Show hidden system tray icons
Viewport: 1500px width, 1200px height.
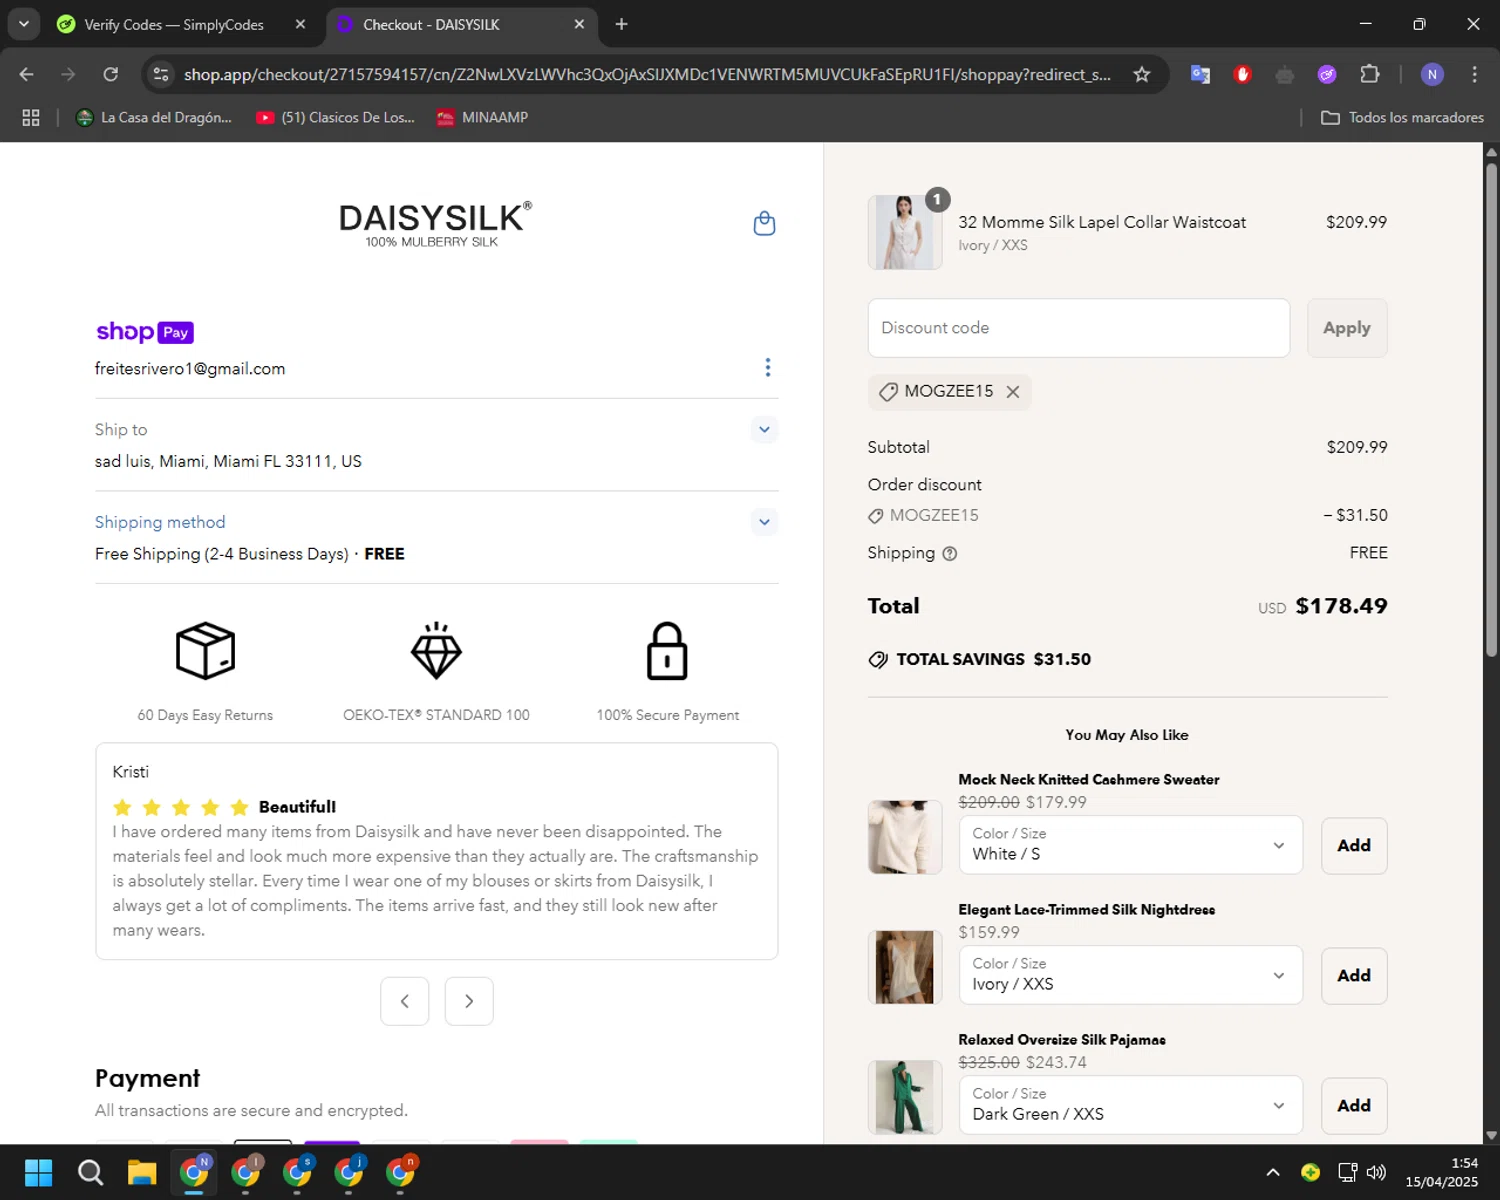[1273, 1172]
